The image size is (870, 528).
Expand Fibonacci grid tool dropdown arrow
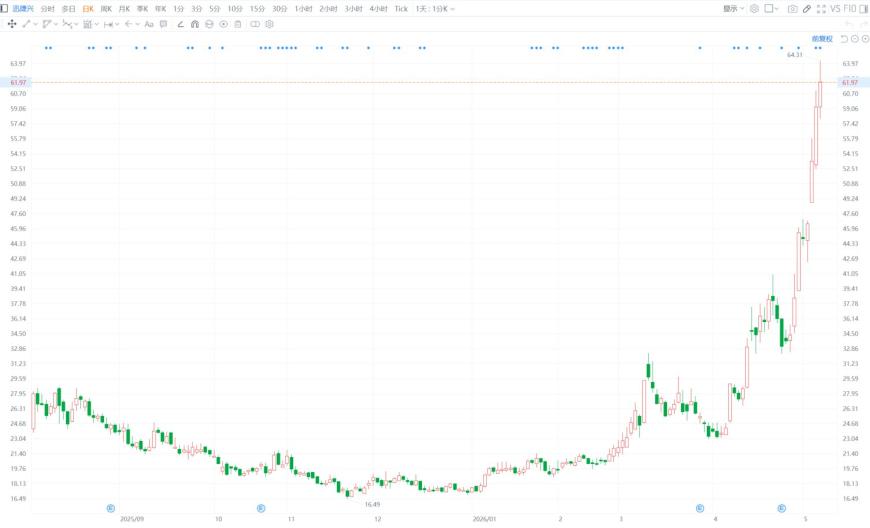point(97,24)
